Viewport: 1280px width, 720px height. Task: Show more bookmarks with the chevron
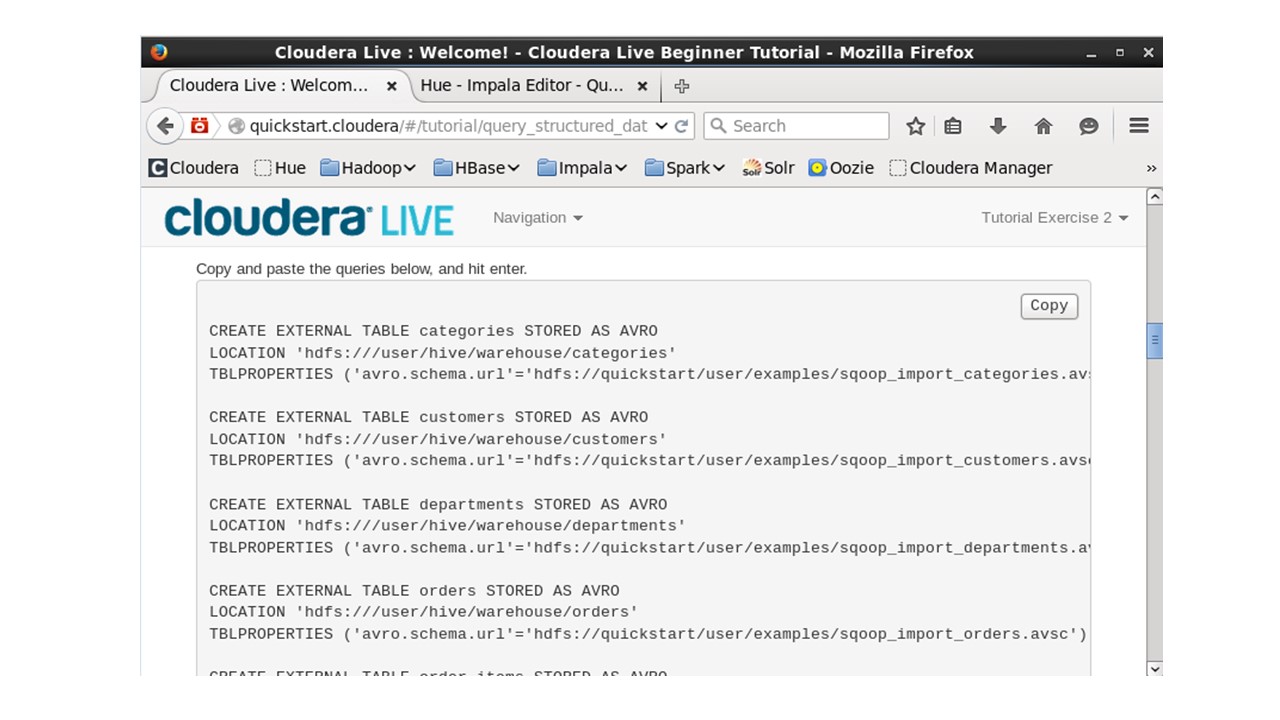[1151, 168]
